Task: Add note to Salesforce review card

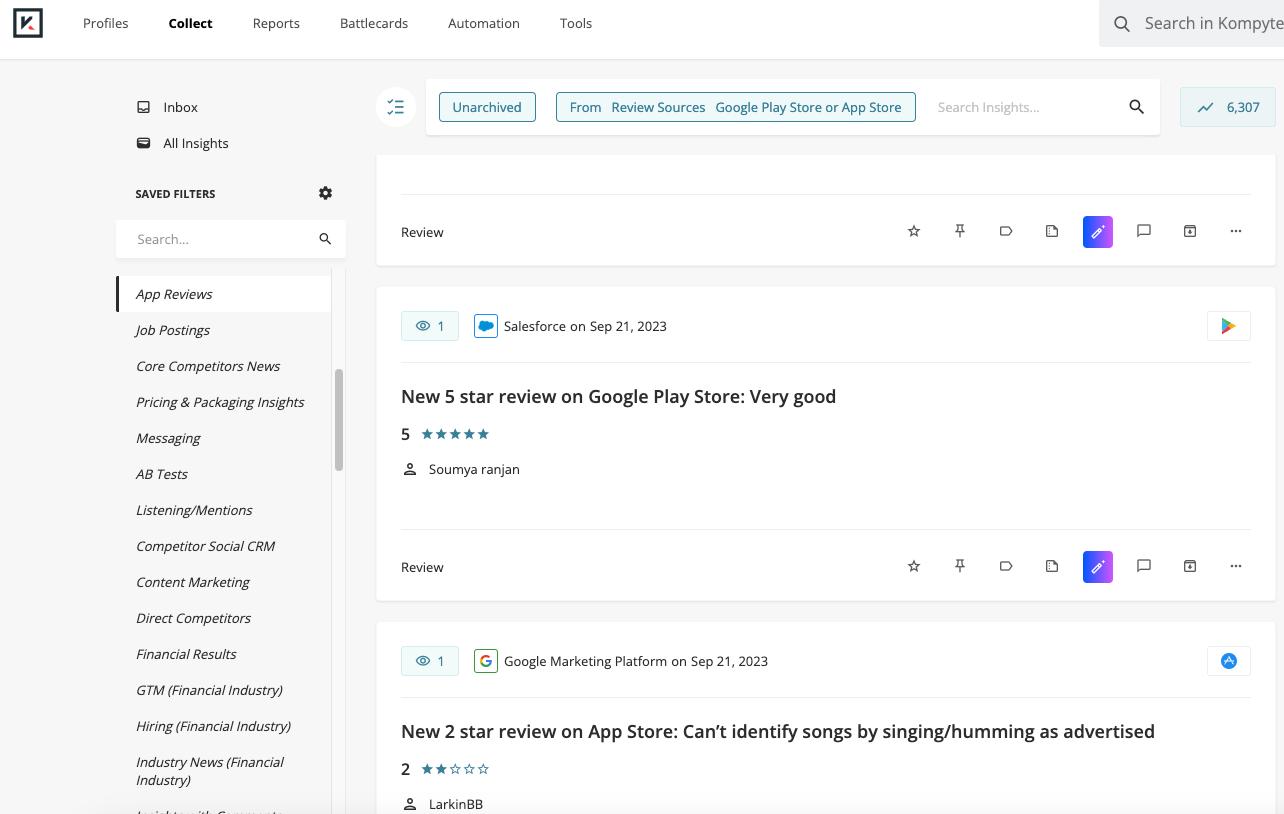Action: tap(1052, 566)
